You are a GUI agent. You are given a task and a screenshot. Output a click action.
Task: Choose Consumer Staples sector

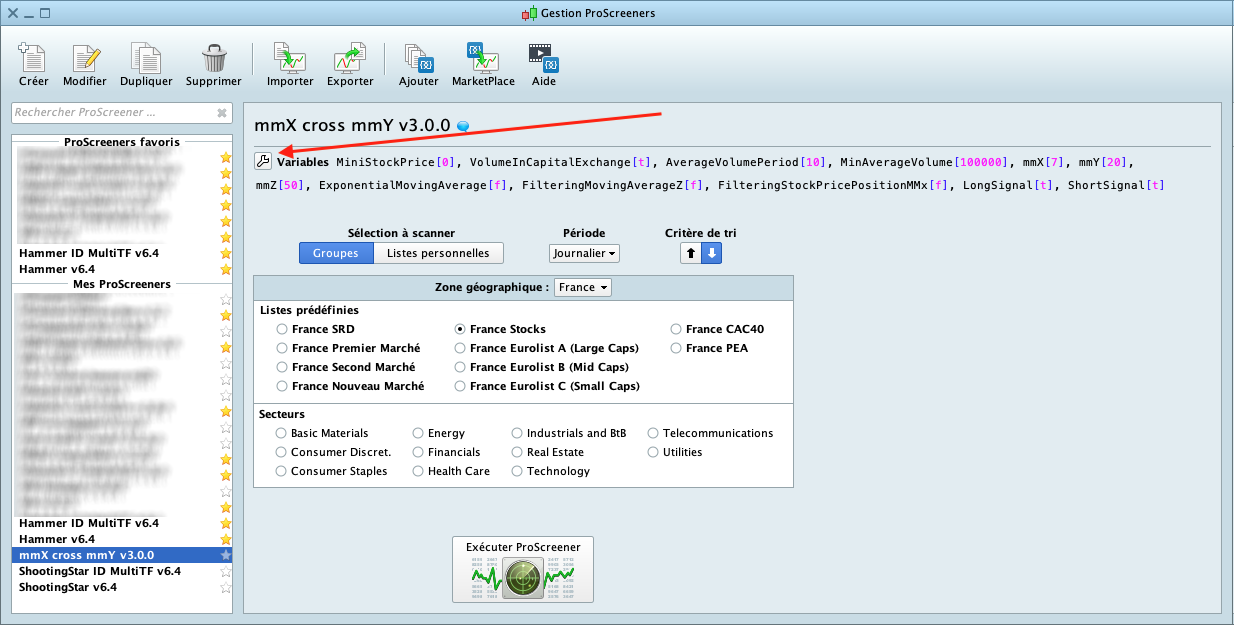[x=281, y=471]
